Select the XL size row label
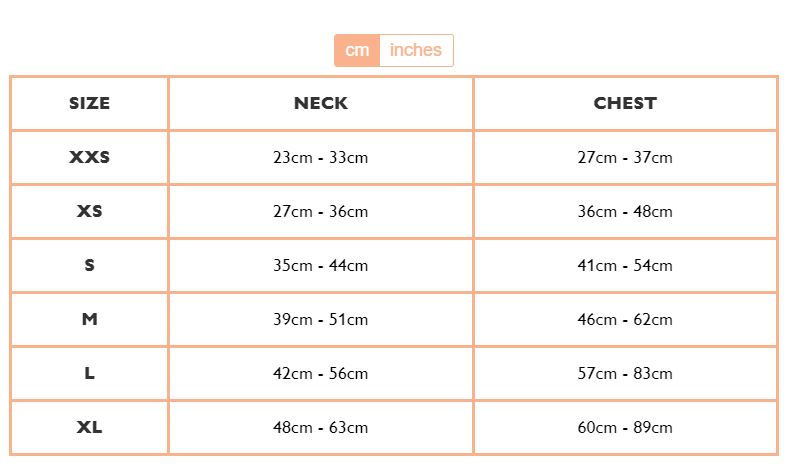 click(89, 428)
